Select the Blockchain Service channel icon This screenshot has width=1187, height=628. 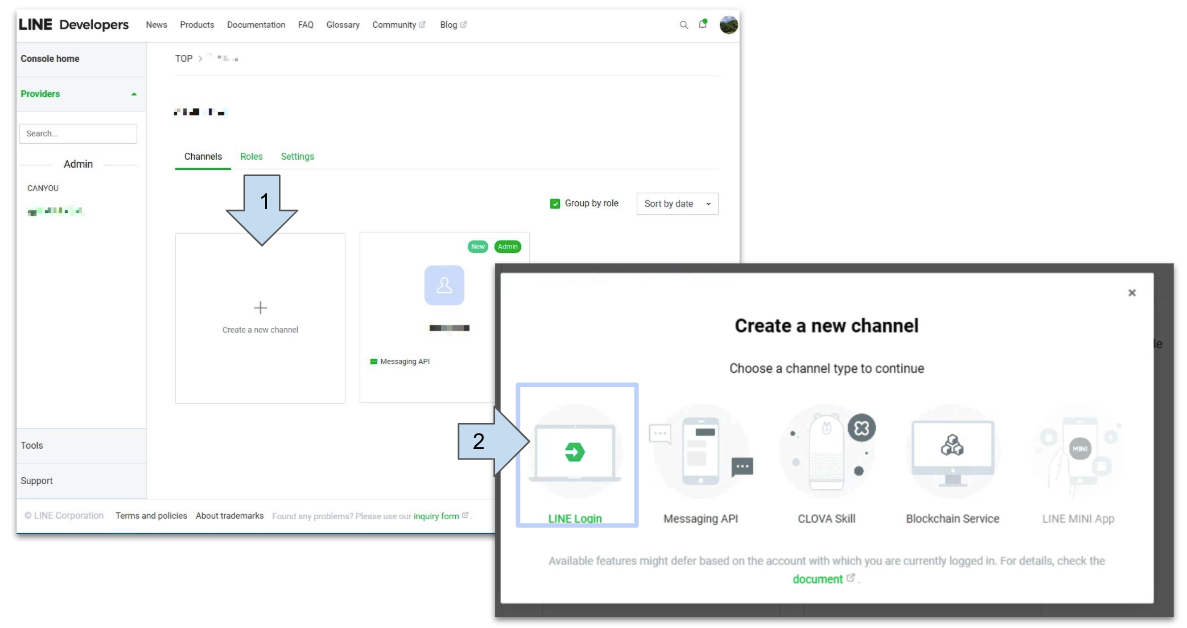coord(952,452)
